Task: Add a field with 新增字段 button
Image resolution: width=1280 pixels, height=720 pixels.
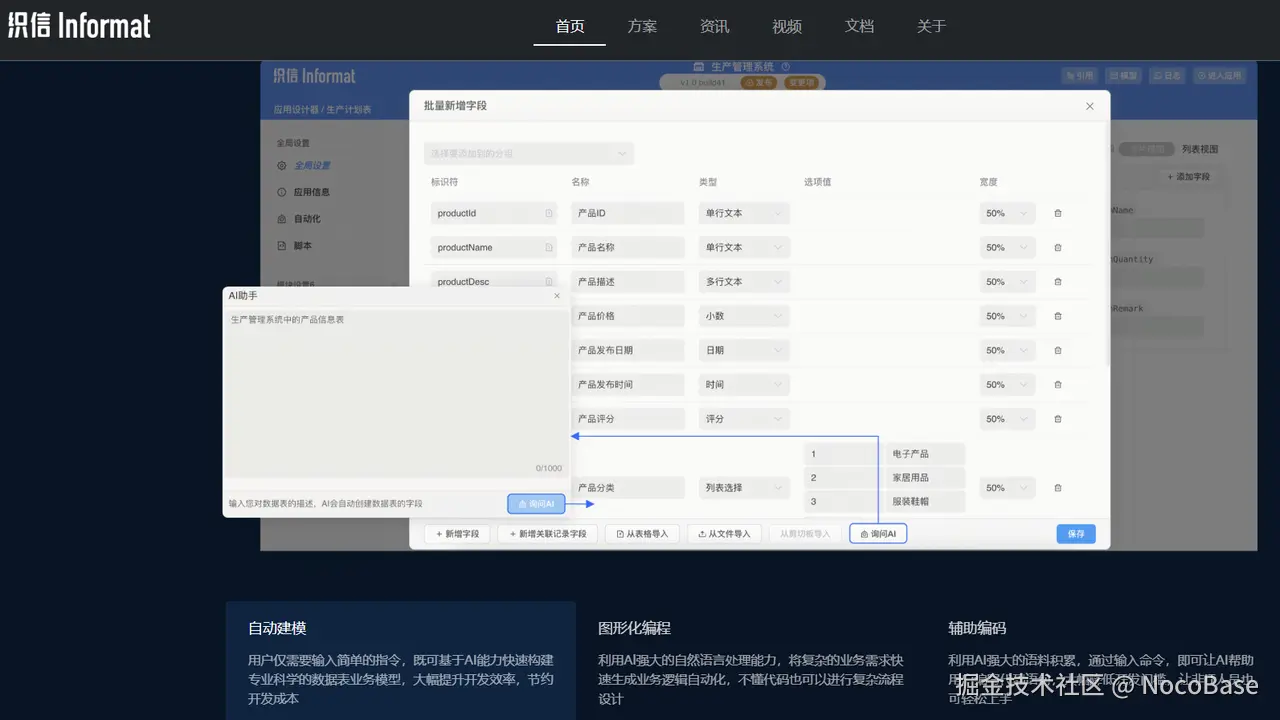Action: point(455,533)
